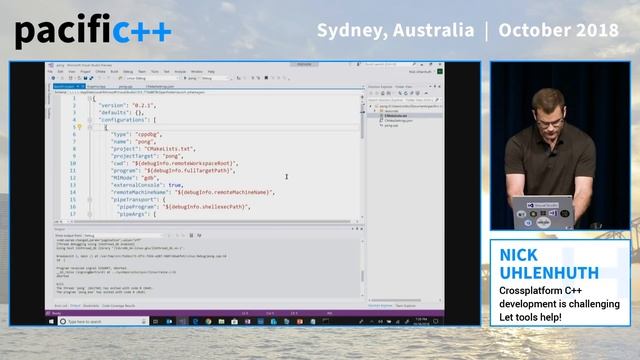640x360 pixels.
Task: Click the "version": "0.2.1" code line
Action: point(128,105)
